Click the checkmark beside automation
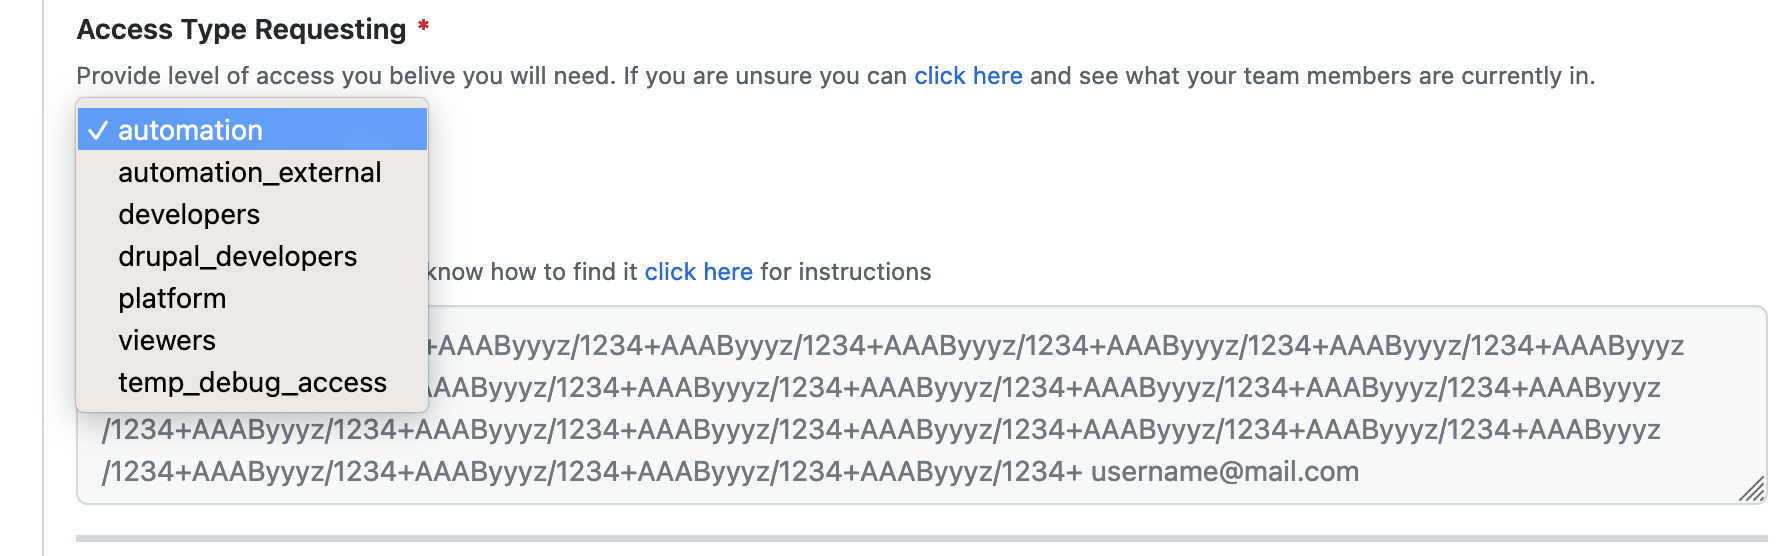The height and width of the screenshot is (556, 1777). [98, 131]
